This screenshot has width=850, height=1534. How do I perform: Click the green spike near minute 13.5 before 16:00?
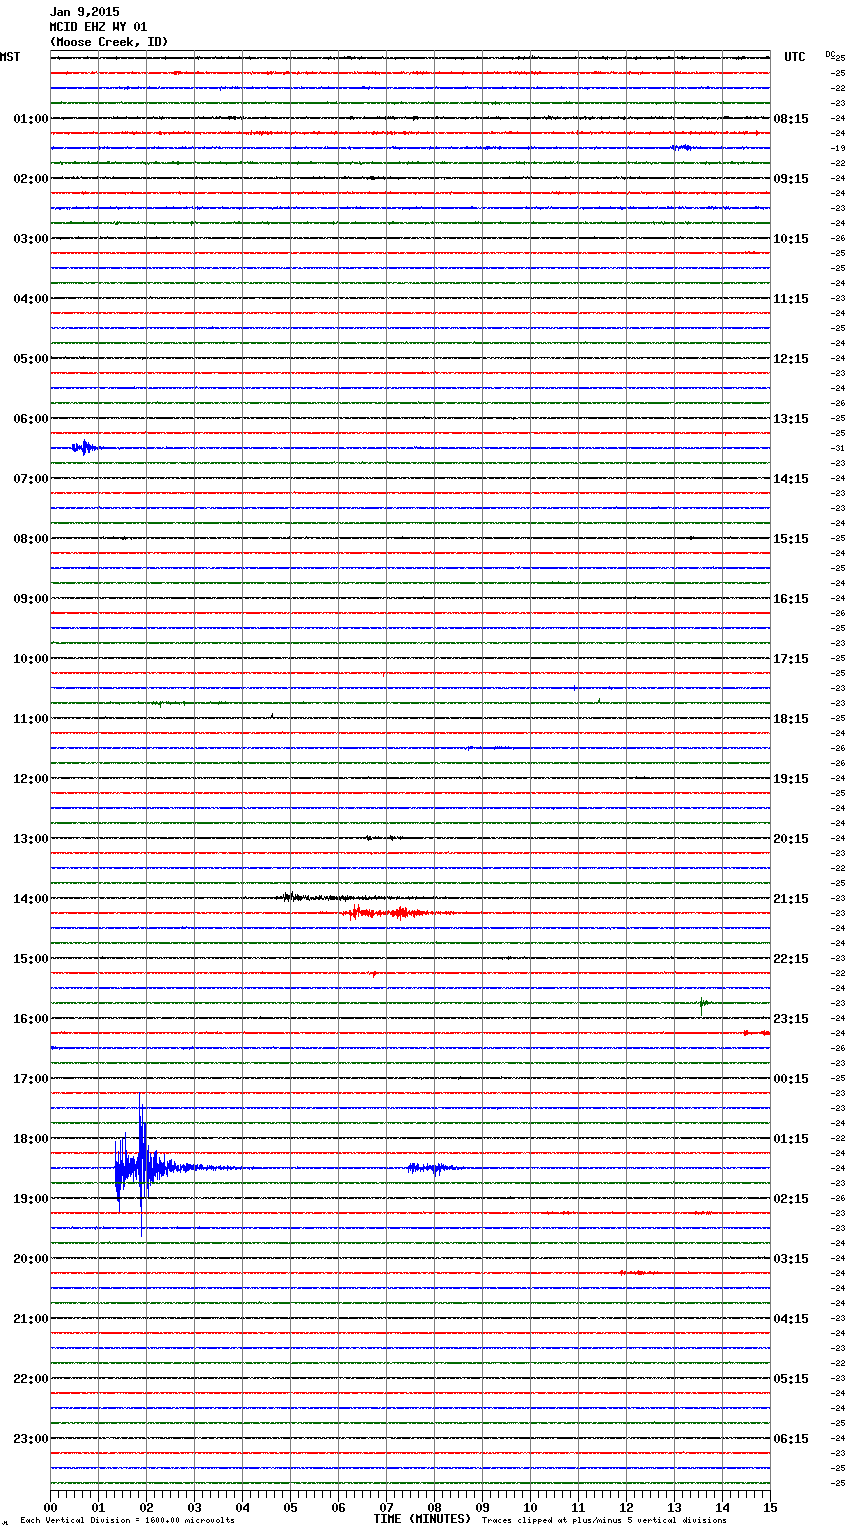(703, 1003)
